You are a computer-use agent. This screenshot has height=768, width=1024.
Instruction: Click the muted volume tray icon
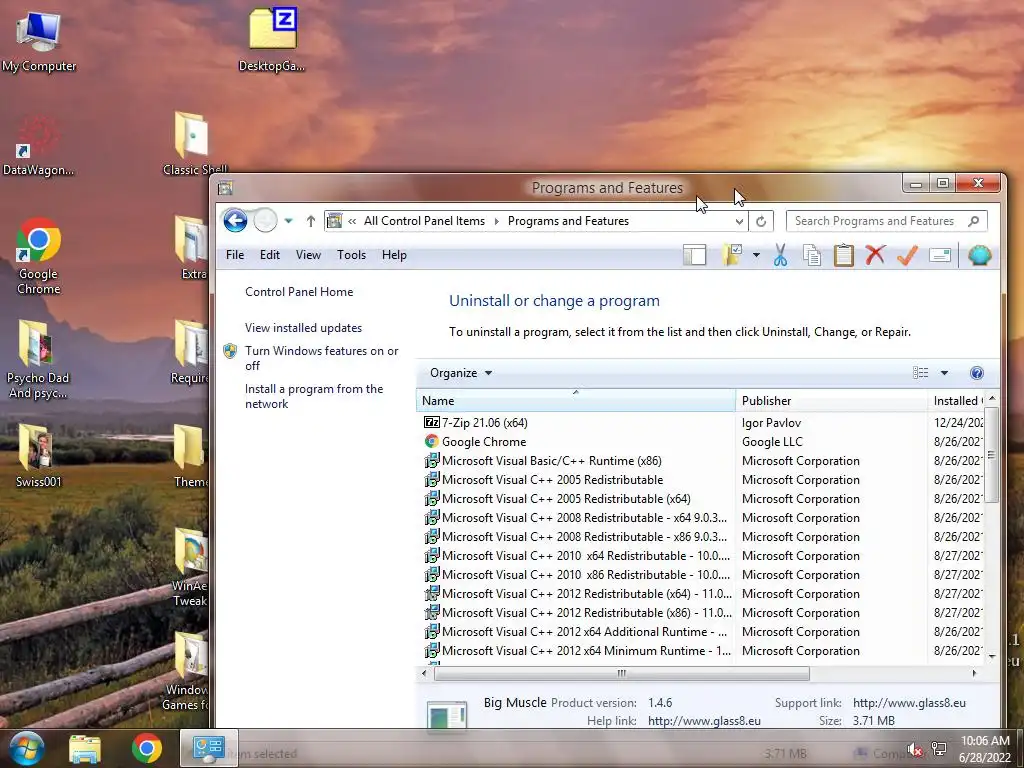click(915, 749)
